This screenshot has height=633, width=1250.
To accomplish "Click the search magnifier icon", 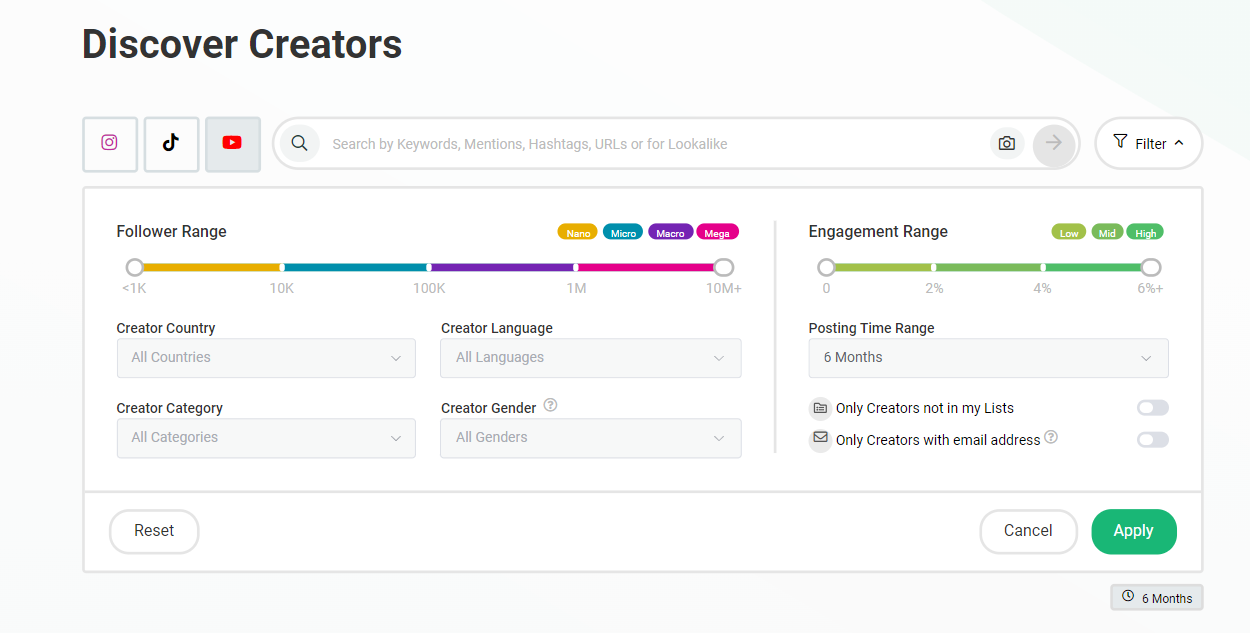I will pos(299,143).
